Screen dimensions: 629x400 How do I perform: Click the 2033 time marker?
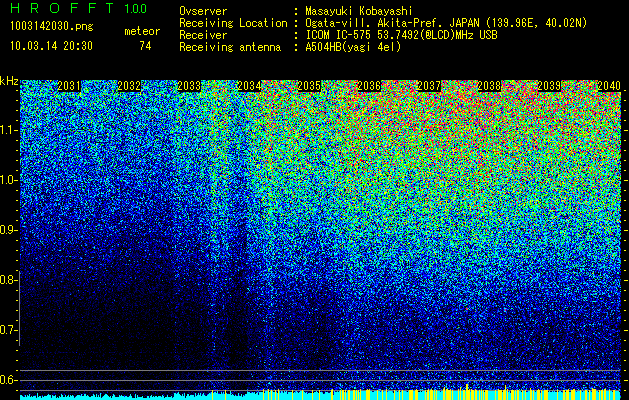point(189,86)
